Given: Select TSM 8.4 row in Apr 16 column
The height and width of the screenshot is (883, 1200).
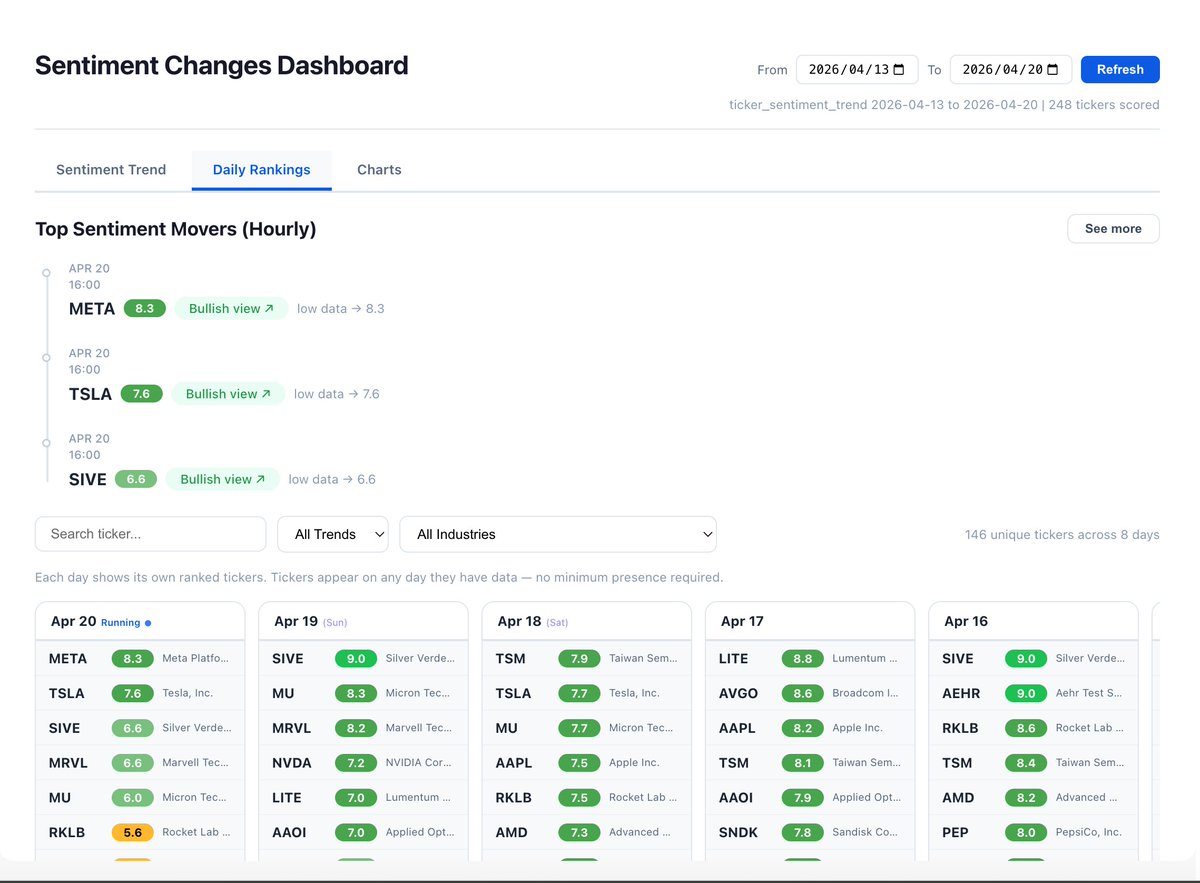Looking at the screenshot, I should [1033, 762].
